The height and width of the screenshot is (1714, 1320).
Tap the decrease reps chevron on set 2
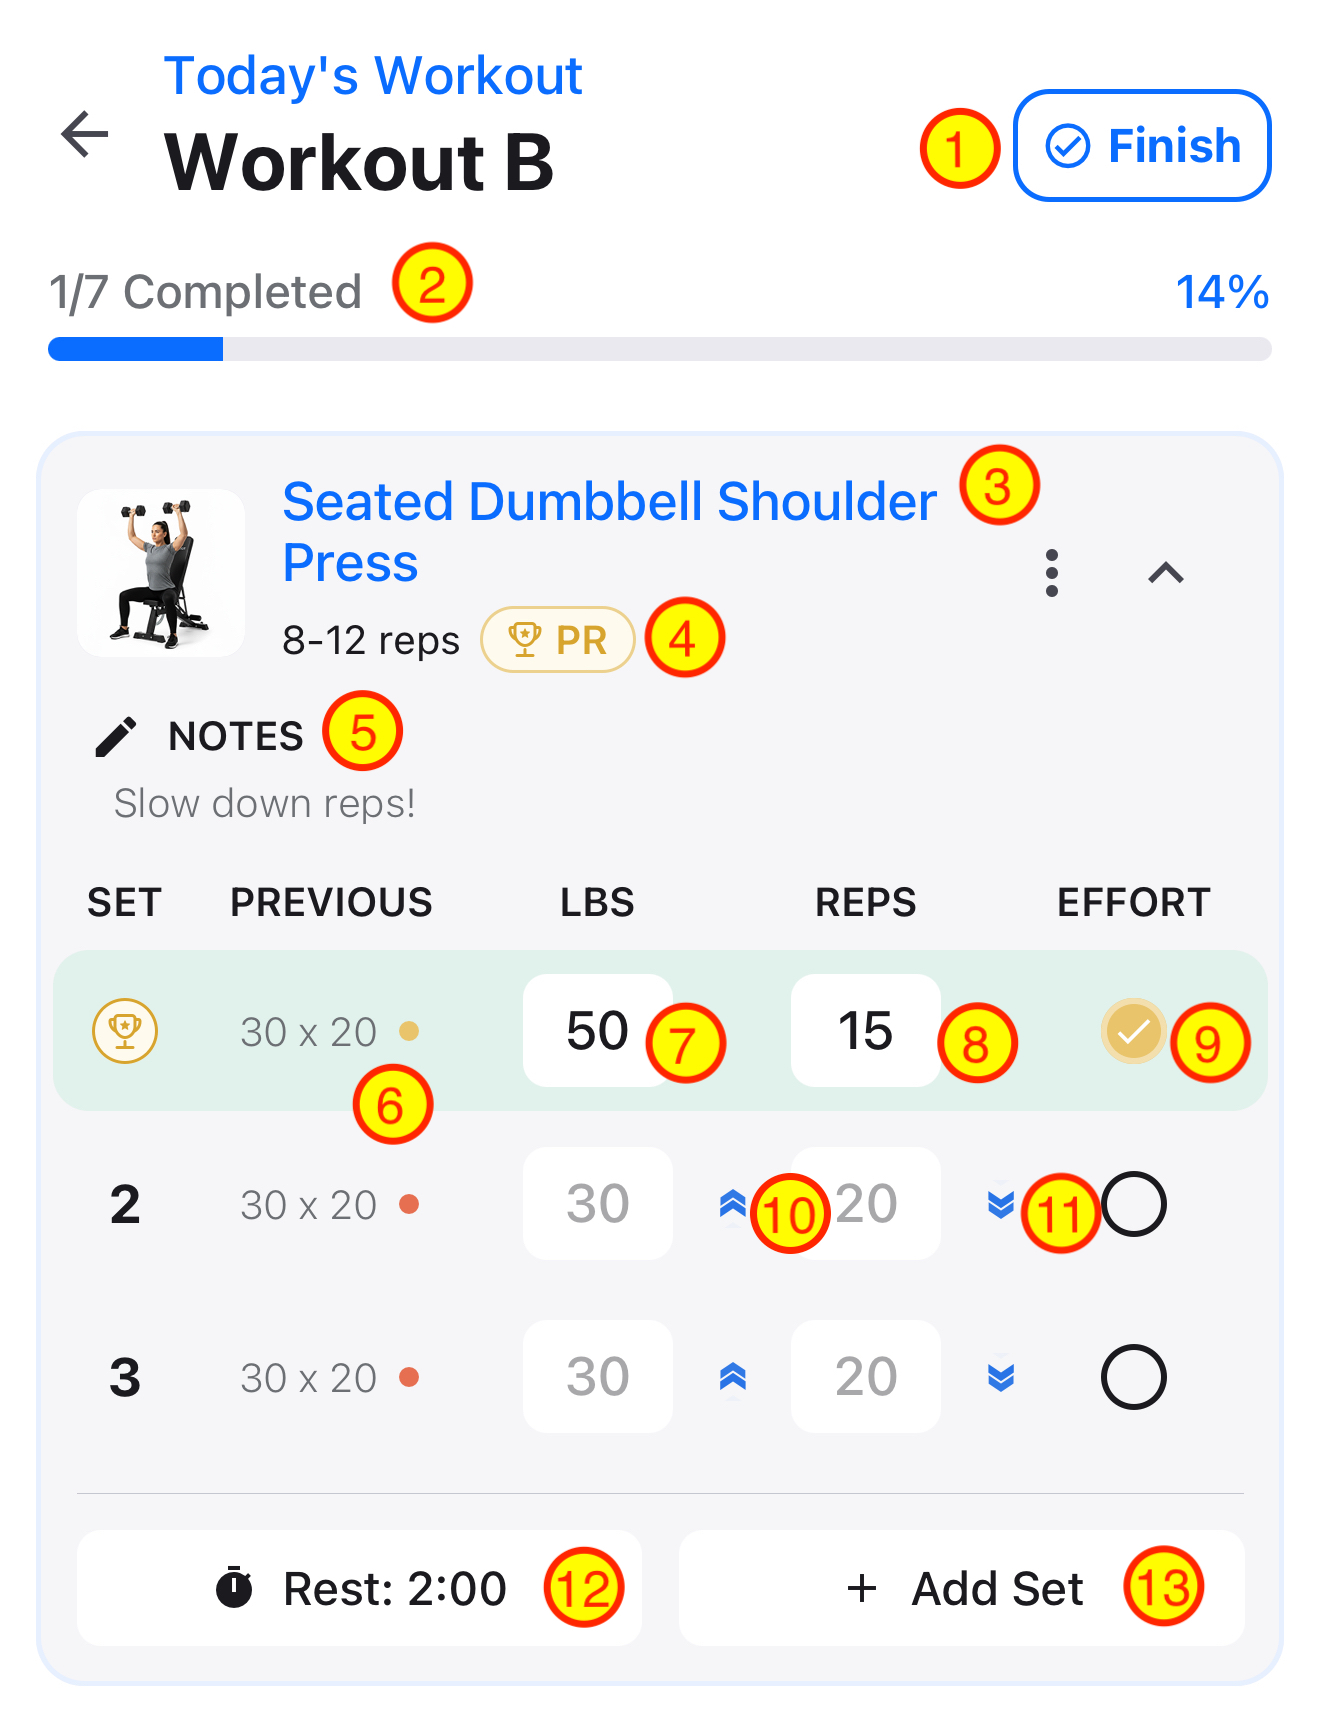pyautogui.click(x=1001, y=1204)
